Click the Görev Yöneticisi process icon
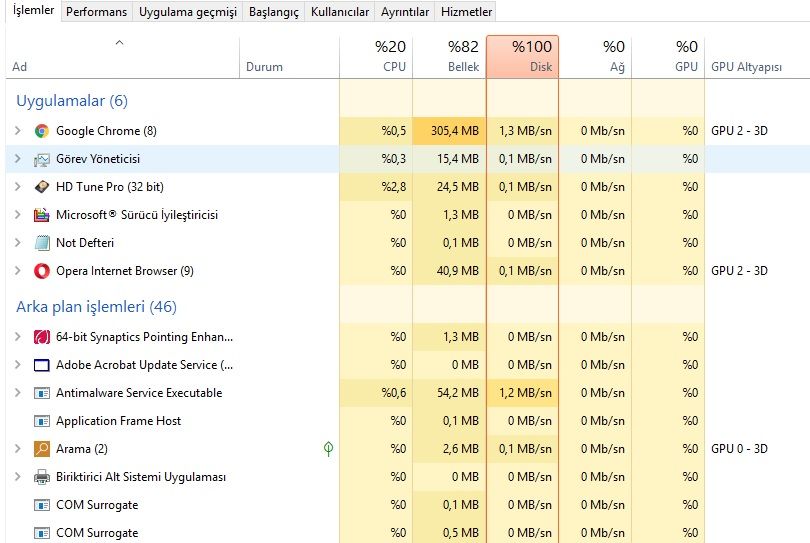The width and height of the screenshot is (810, 543). pyautogui.click(x=42, y=159)
